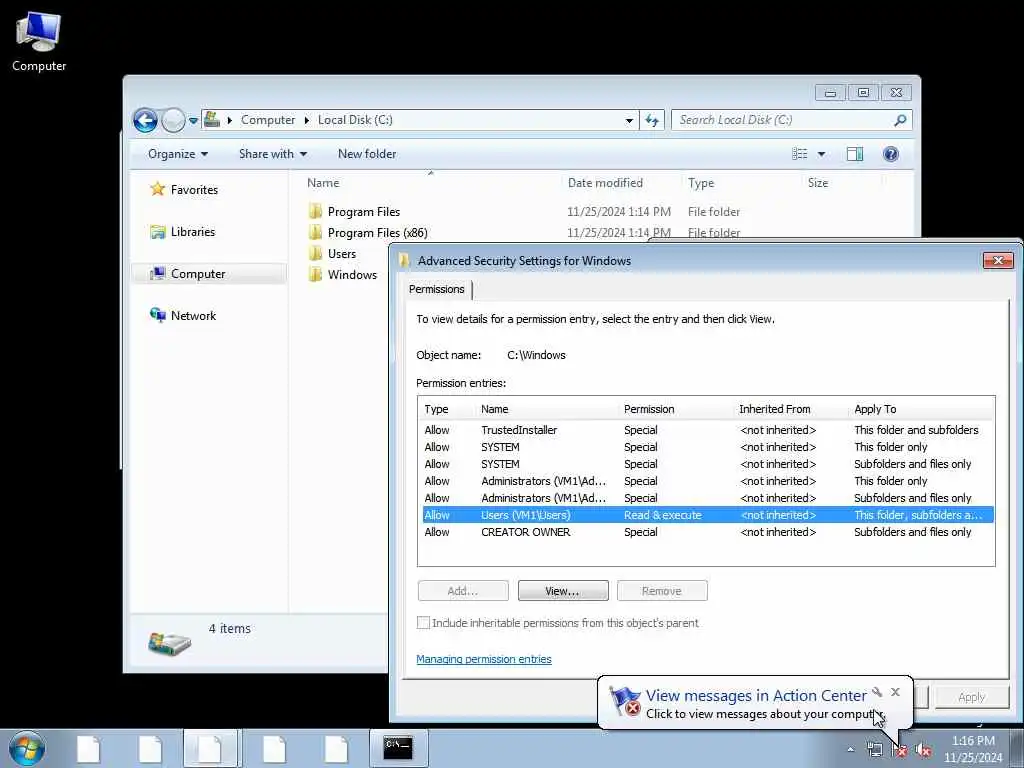
Task: Select SYSTEM entry for This folder only
Action: pos(708,447)
